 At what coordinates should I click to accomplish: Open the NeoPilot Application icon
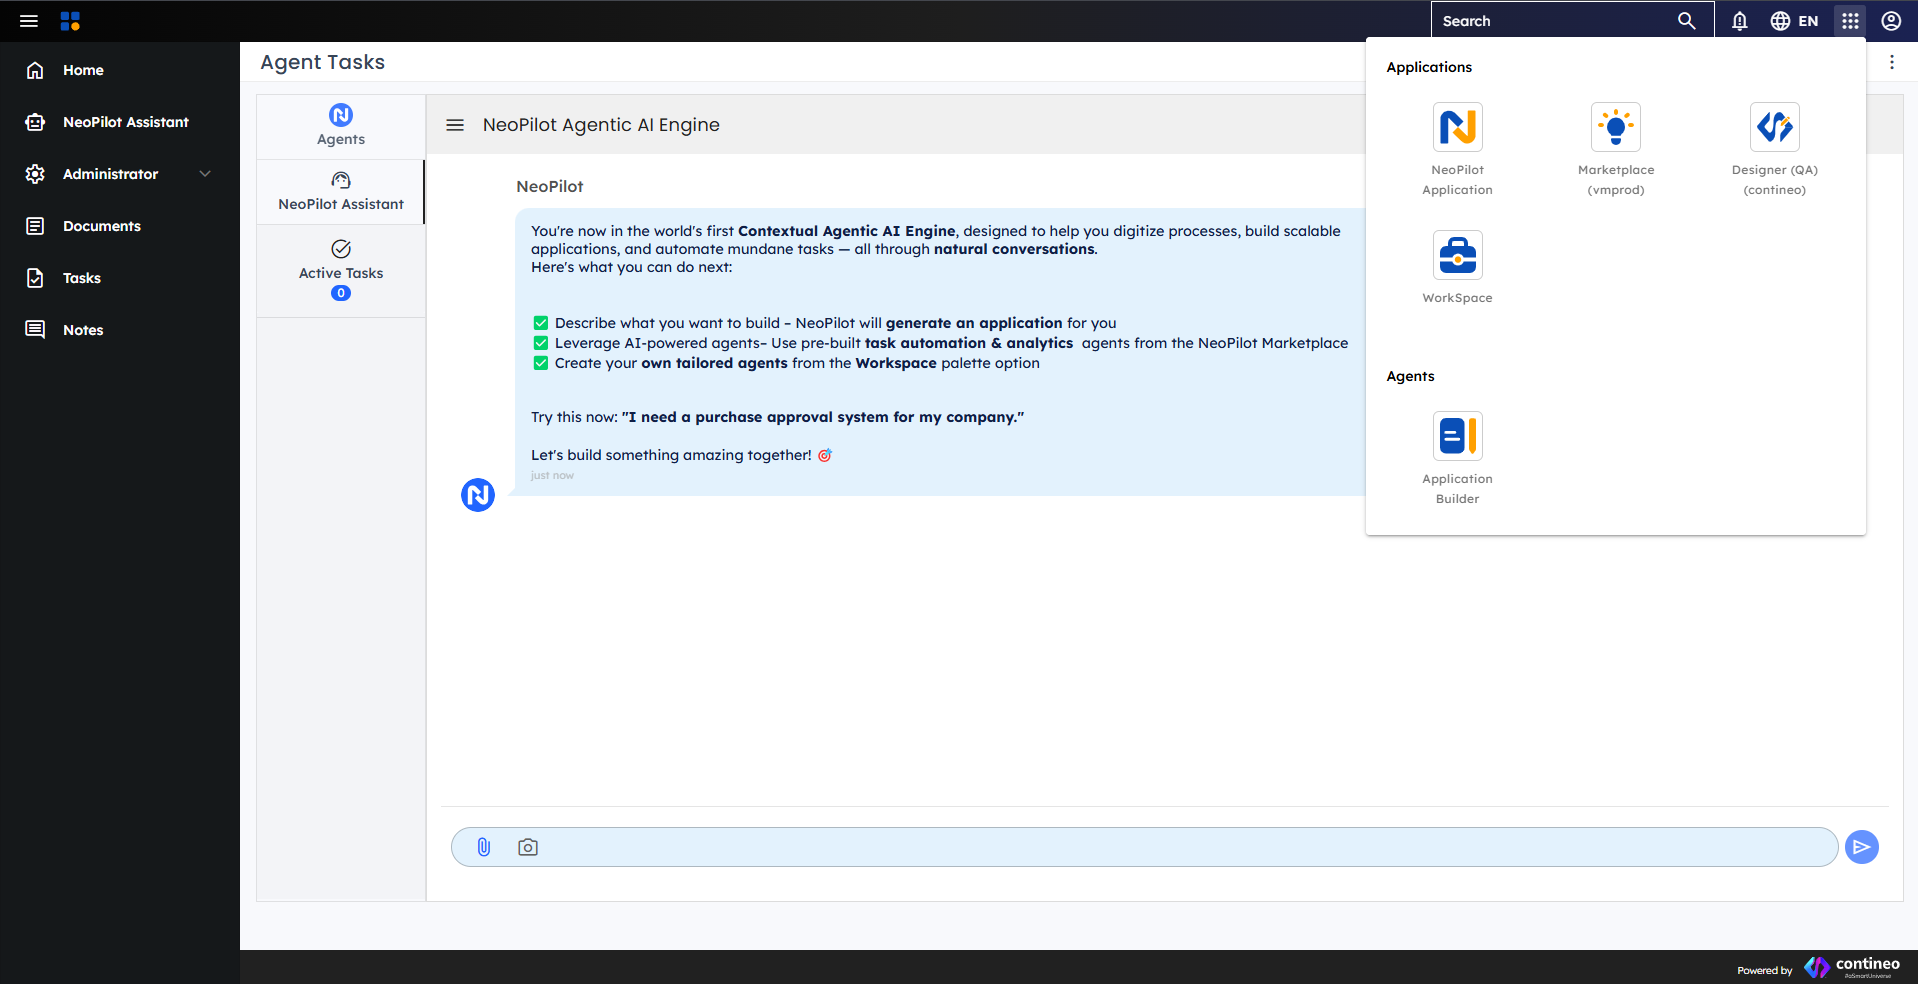(1457, 128)
